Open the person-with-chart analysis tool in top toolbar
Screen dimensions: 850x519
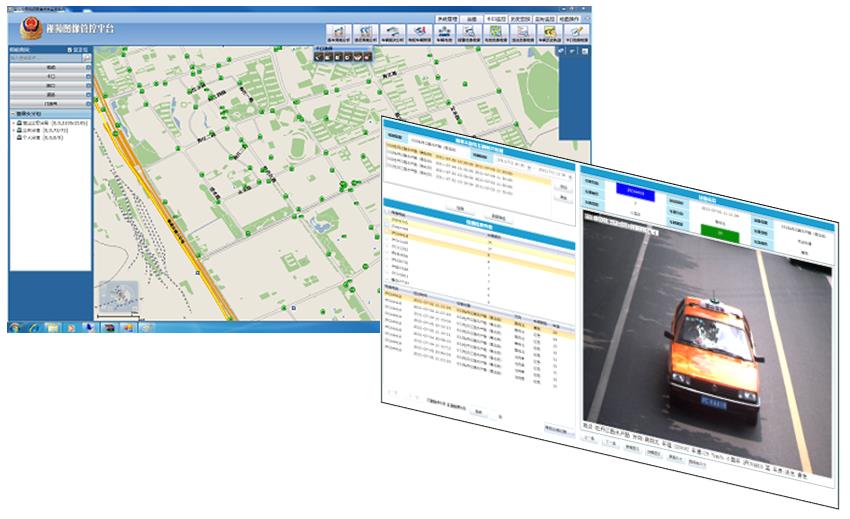point(339,34)
